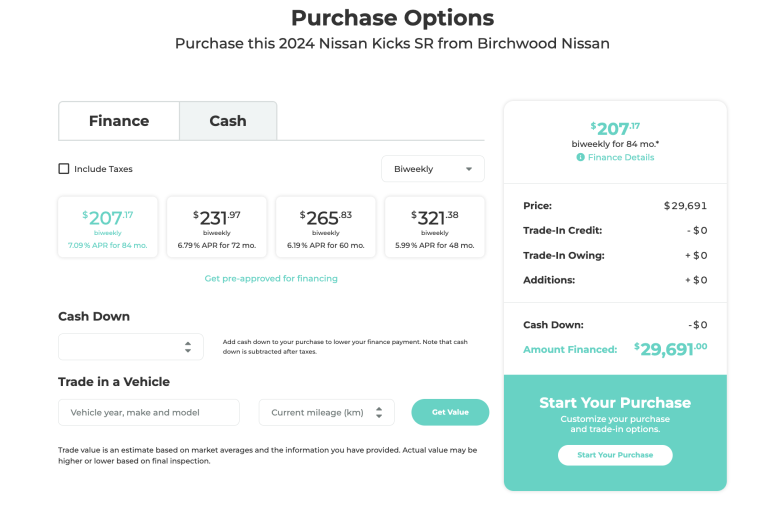The width and height of the screenshot is (768, 512).
Task: Click the biweekly for 84 mo.* summary text
Action: pos(615,144)
